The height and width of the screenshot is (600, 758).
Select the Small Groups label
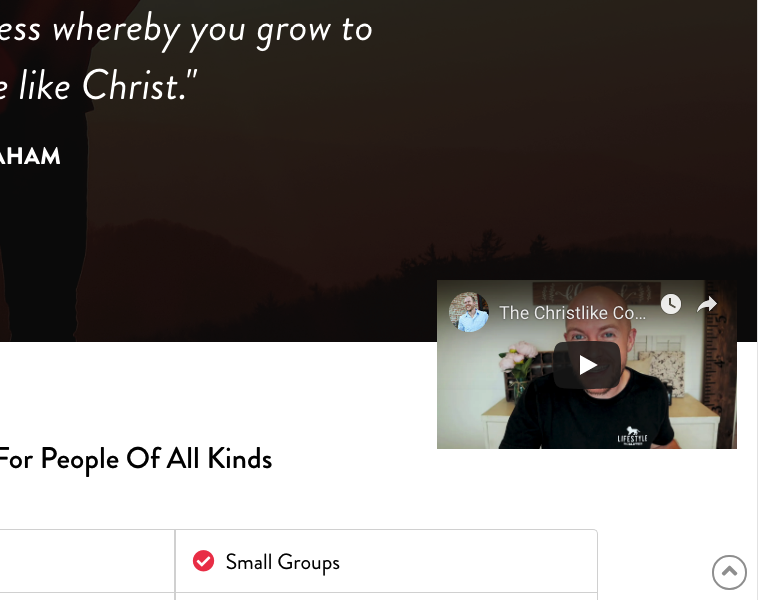point(283,562)
